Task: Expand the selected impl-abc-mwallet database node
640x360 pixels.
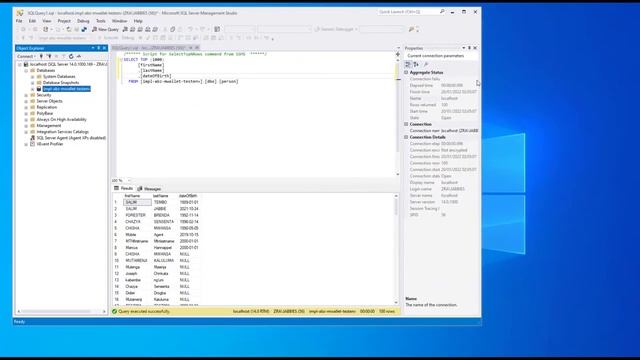Action: tap(33, 89)
